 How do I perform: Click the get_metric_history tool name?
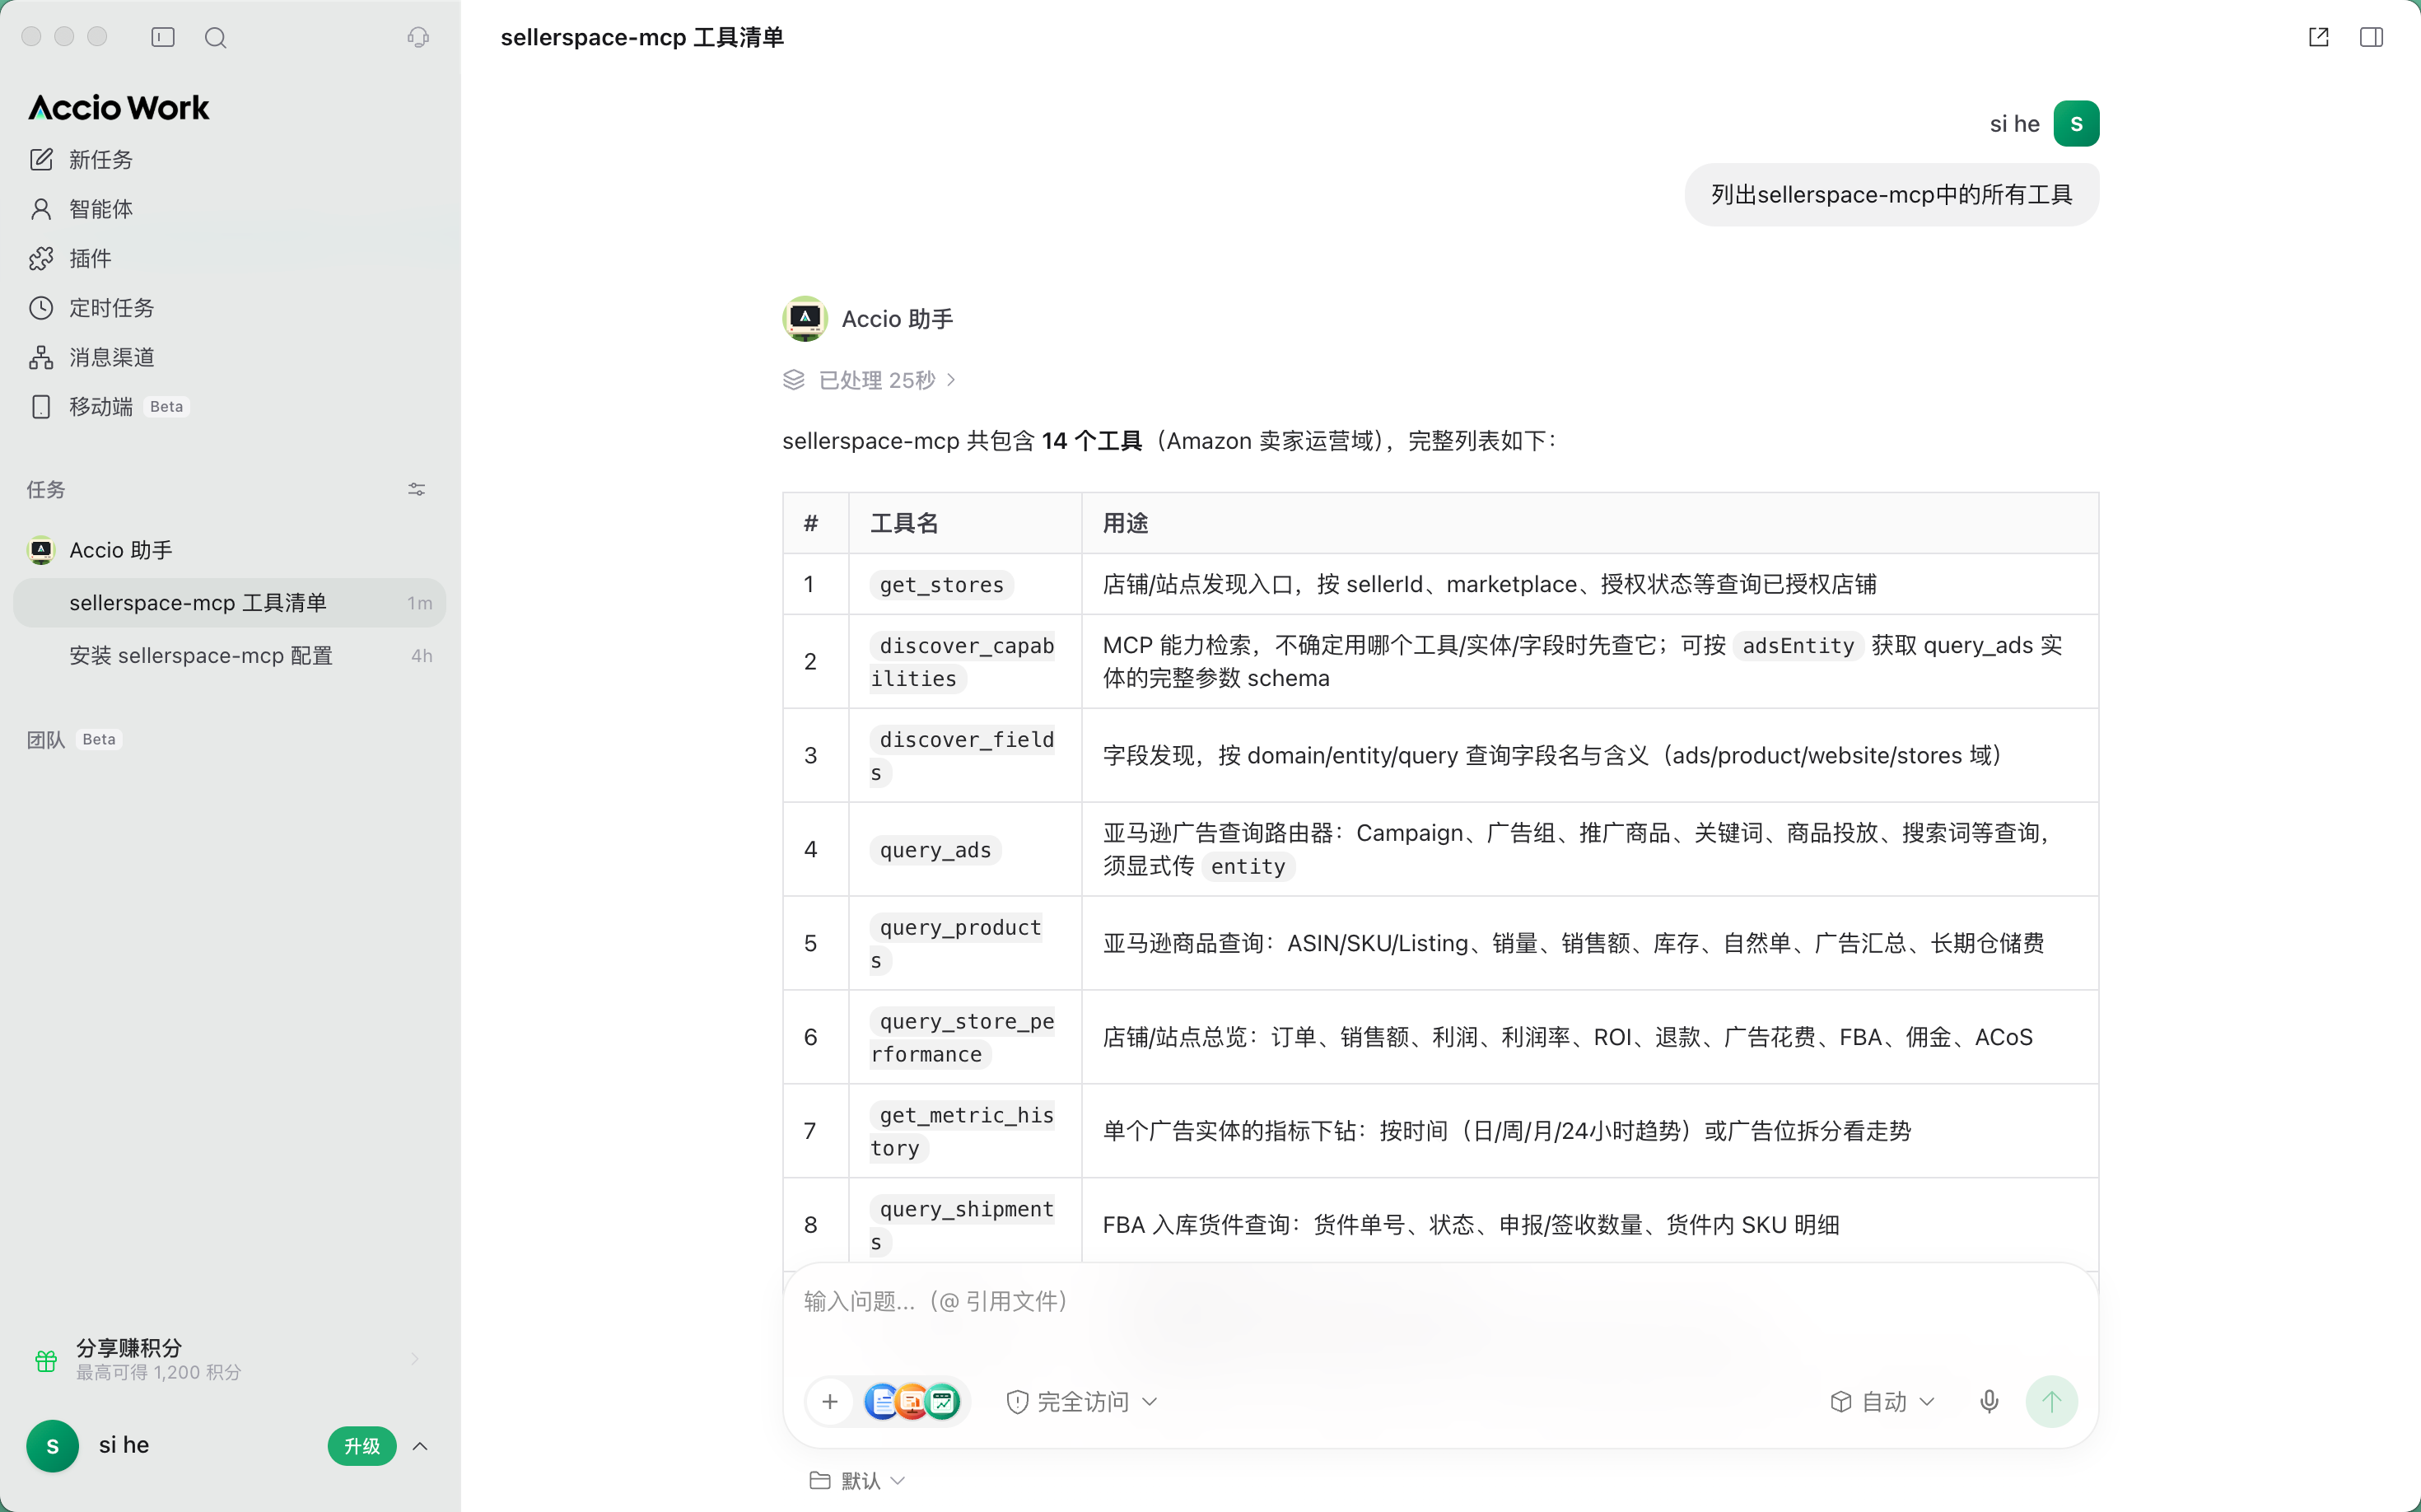(962, 1132)
